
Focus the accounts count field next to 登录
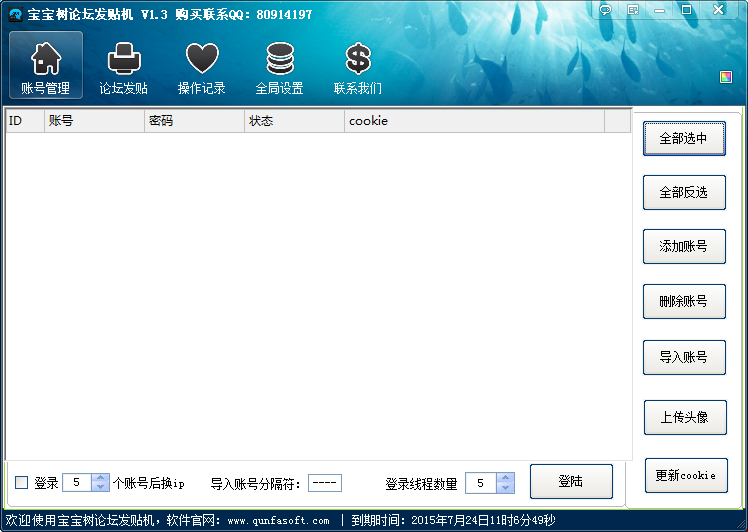[x=77, y=482]
